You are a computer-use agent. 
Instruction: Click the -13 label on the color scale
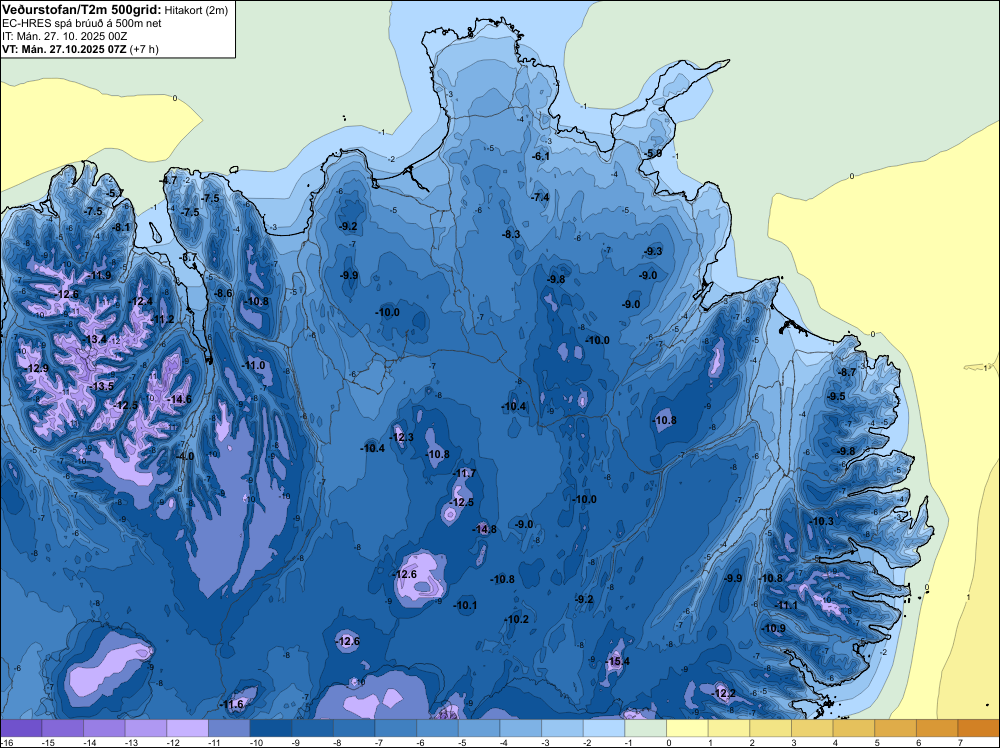click(x=131, y=742)
